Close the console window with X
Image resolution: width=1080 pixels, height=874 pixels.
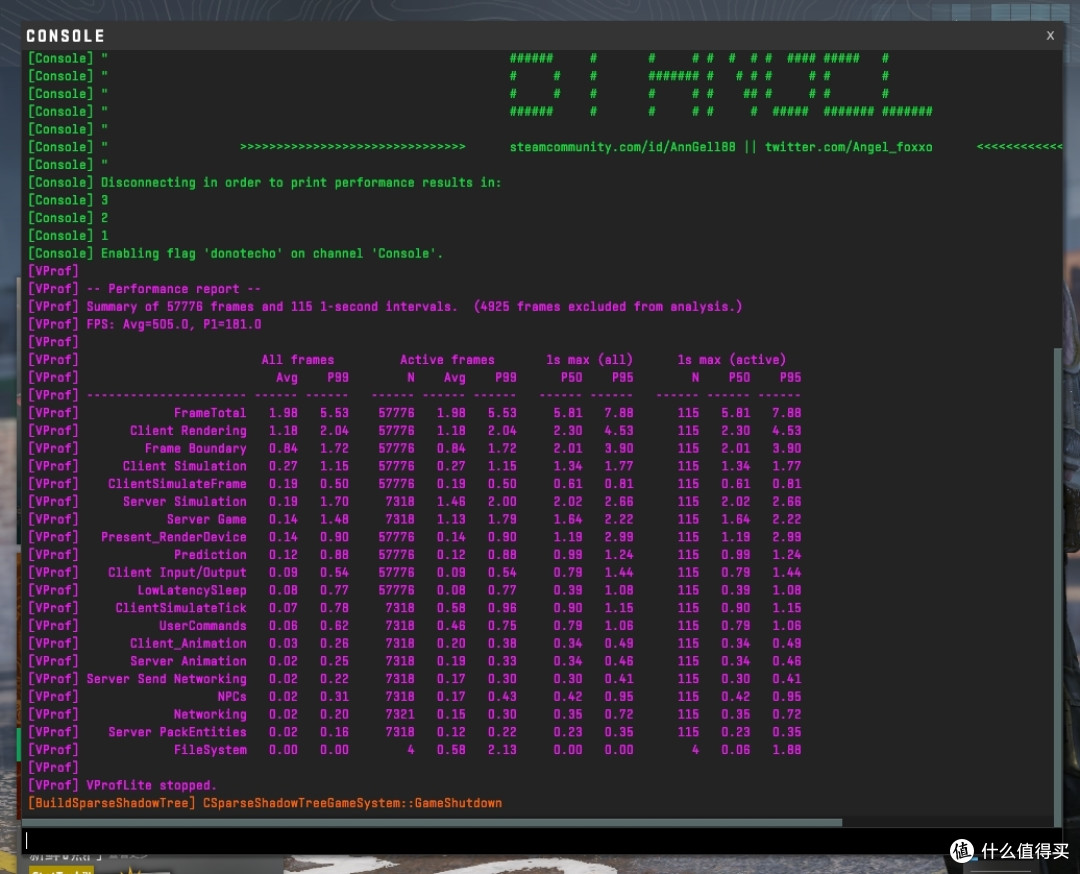[1050, 35]
